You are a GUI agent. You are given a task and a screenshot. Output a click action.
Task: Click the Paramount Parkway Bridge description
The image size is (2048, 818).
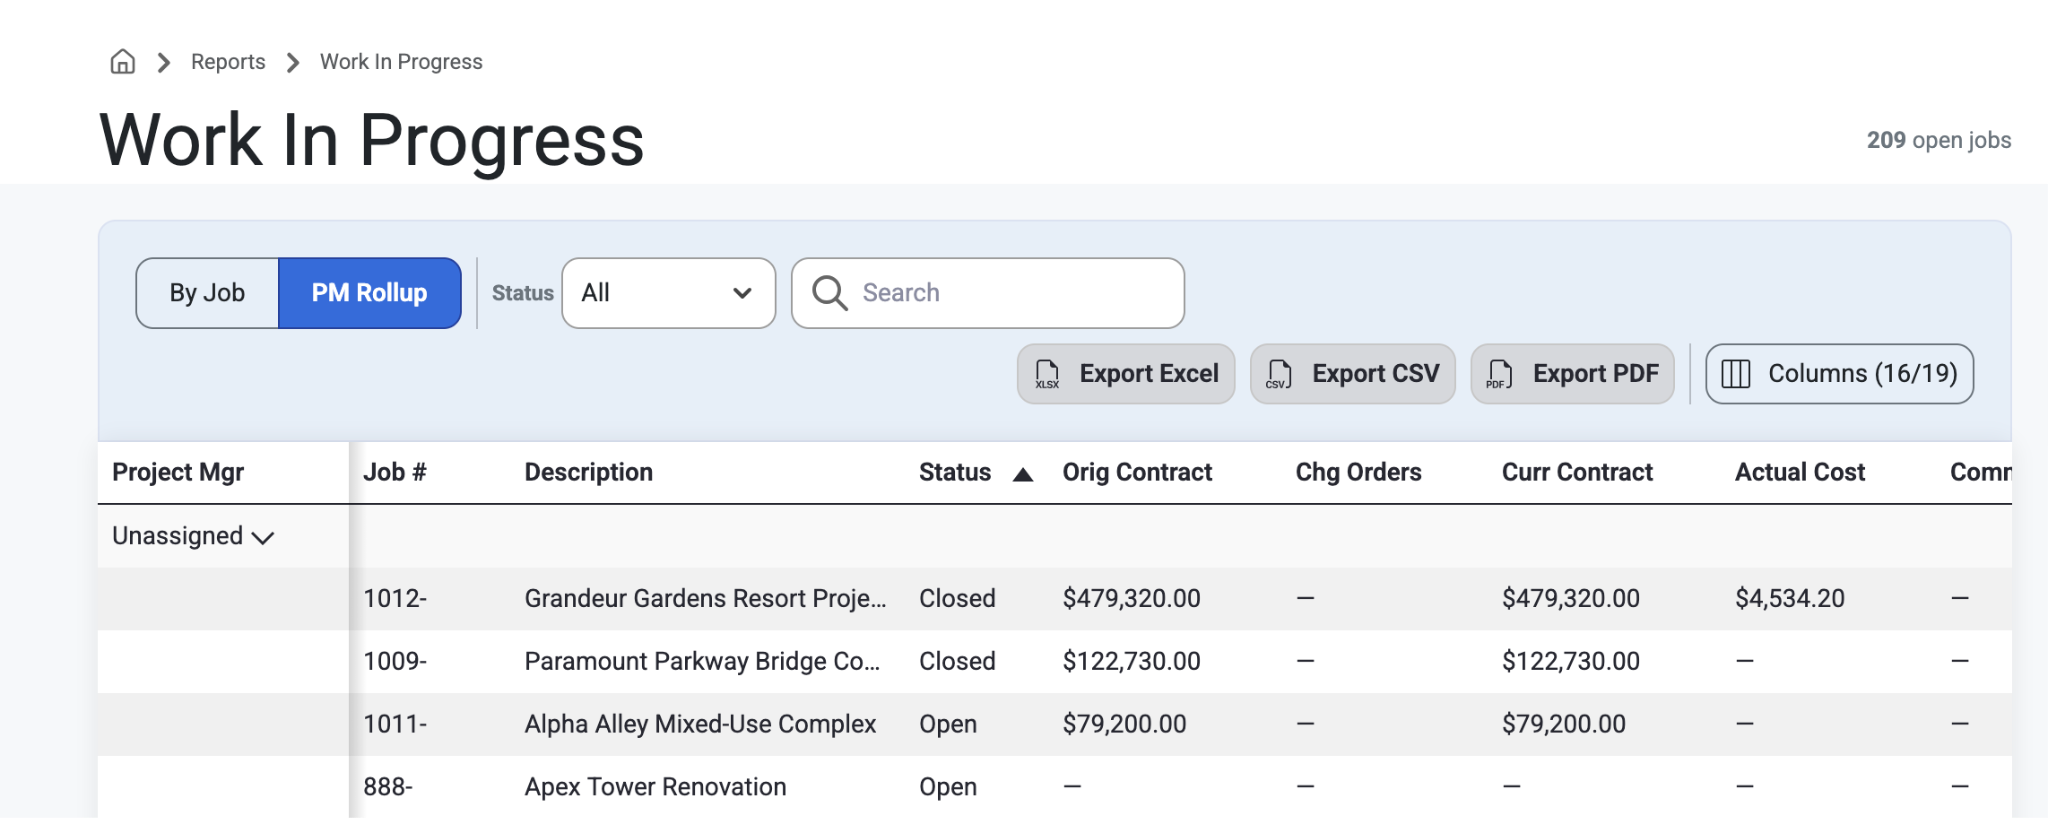pos(703,661)
